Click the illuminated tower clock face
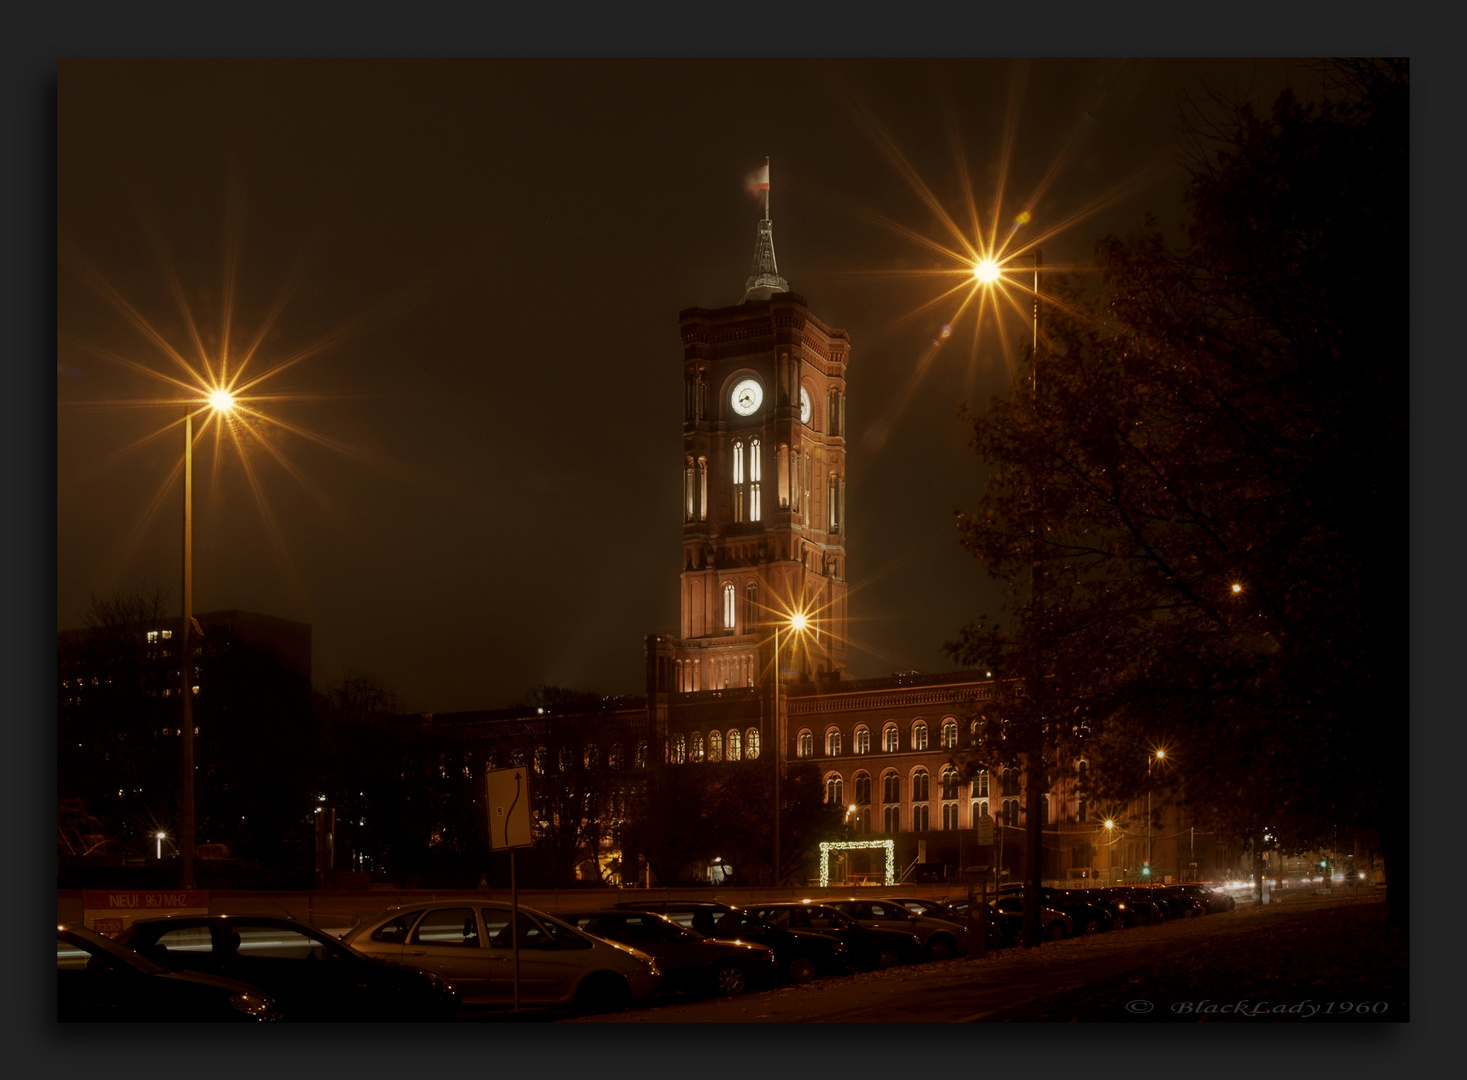This screenshot has width=1467, height=1080. (746, 397)
